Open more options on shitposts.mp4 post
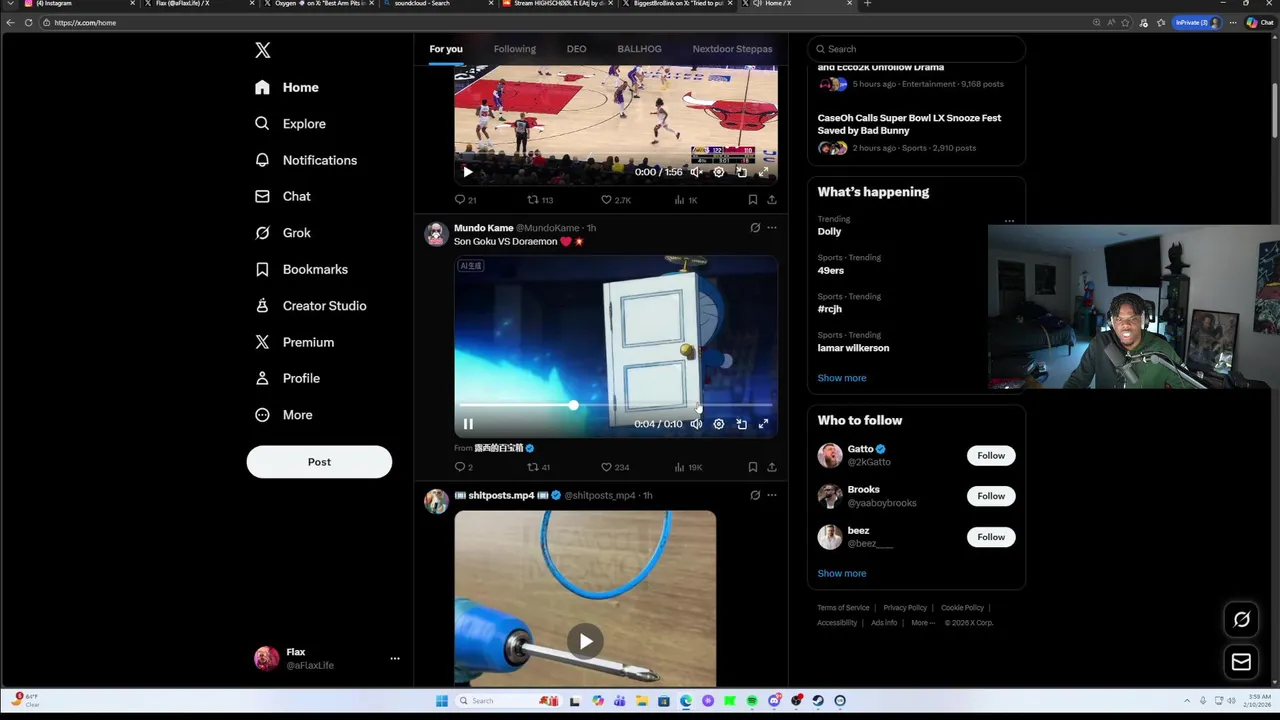The image size is (1280, 720). [x=771, y=495]
